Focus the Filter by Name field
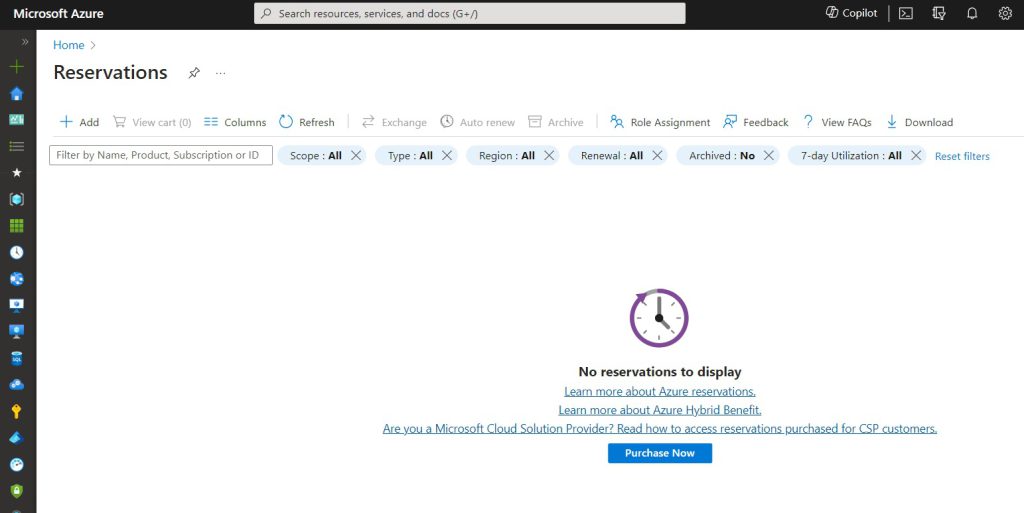The width and height of the screenshot is (1024, 513). [x=161, y=155]
